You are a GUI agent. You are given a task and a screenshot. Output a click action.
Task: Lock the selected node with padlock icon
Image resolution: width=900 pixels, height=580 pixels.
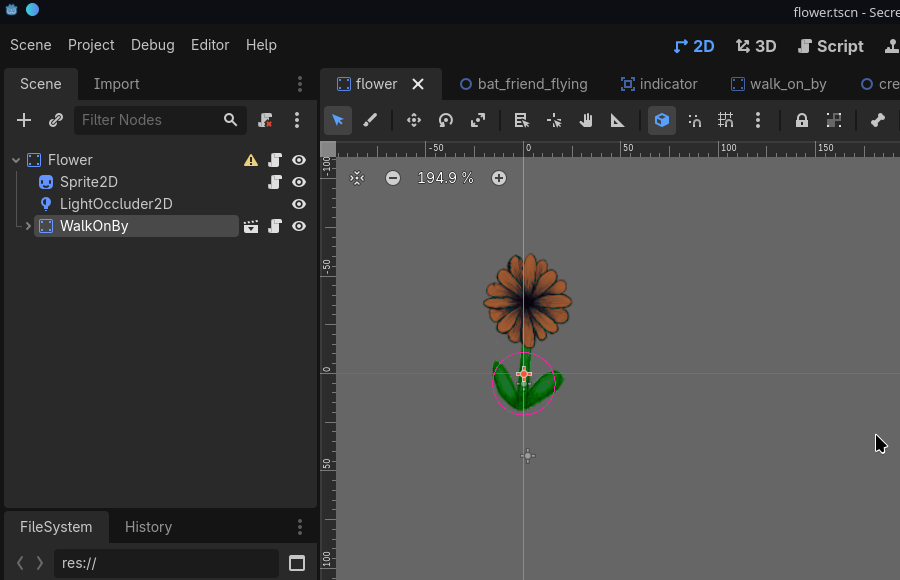click(x=801, y=120)
